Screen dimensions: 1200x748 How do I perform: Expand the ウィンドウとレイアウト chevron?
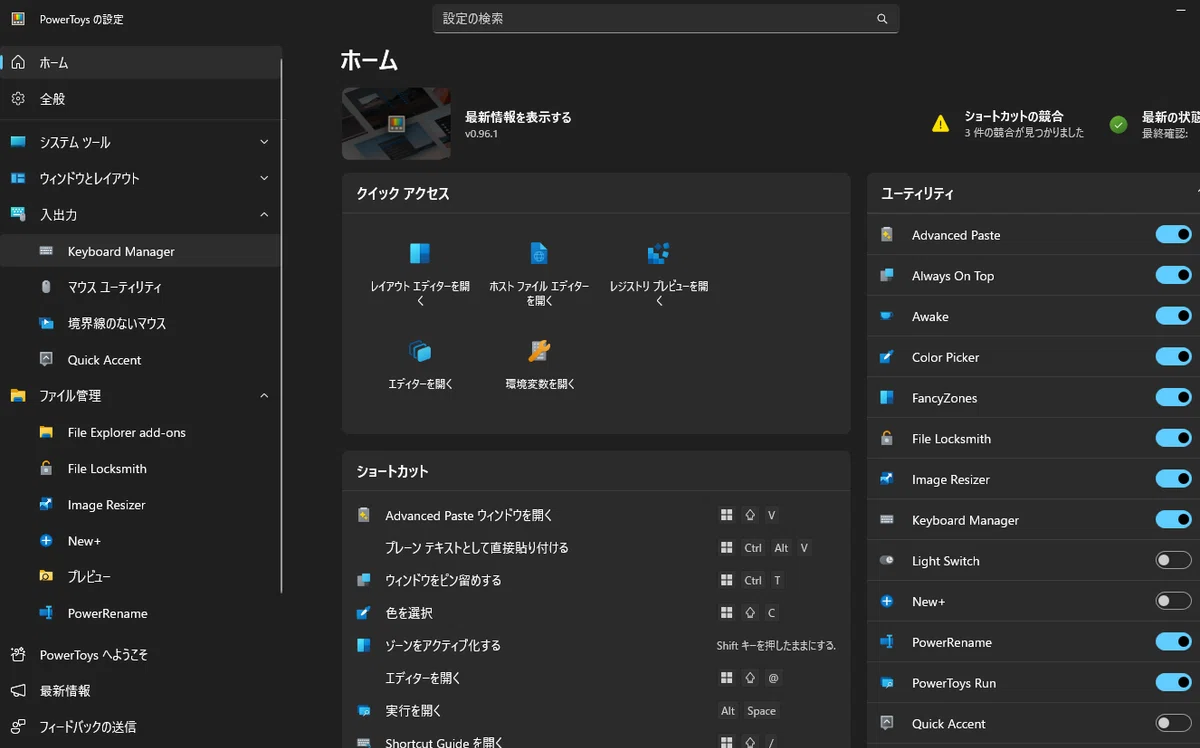[x=264, y=178]
